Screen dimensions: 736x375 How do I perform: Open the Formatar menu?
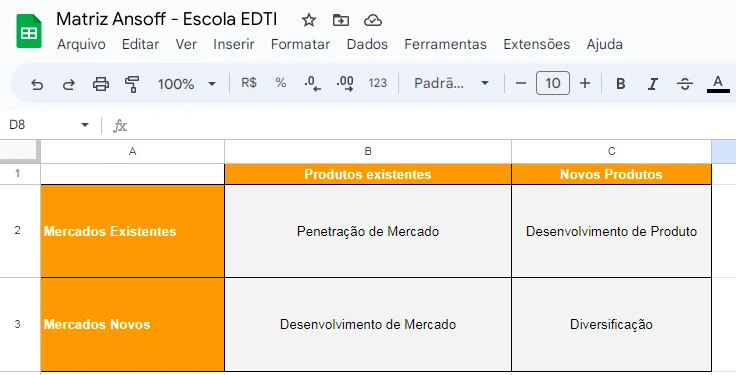300,44
